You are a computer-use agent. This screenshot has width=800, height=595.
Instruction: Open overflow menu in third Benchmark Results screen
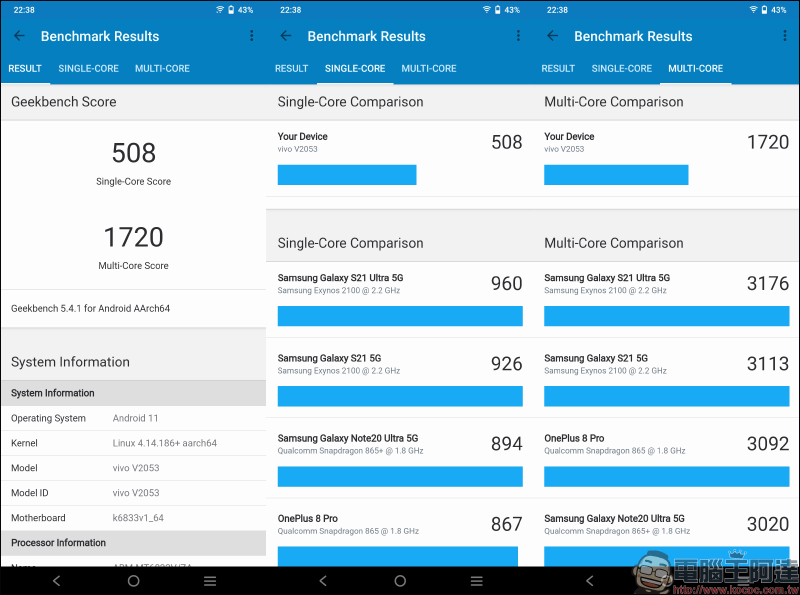[785, 36]
